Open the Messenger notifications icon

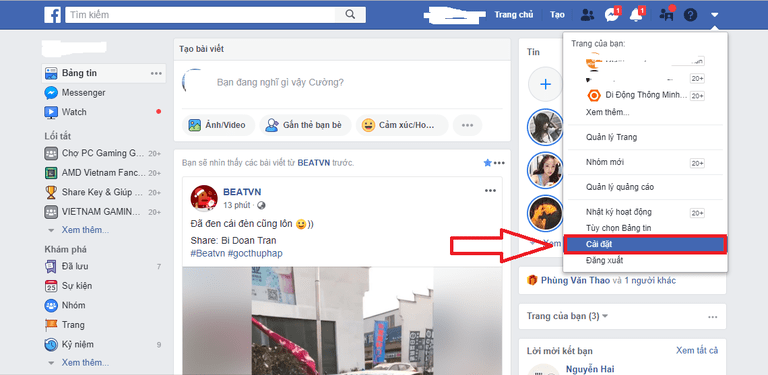pyautogui.click(x=612, y=15)
